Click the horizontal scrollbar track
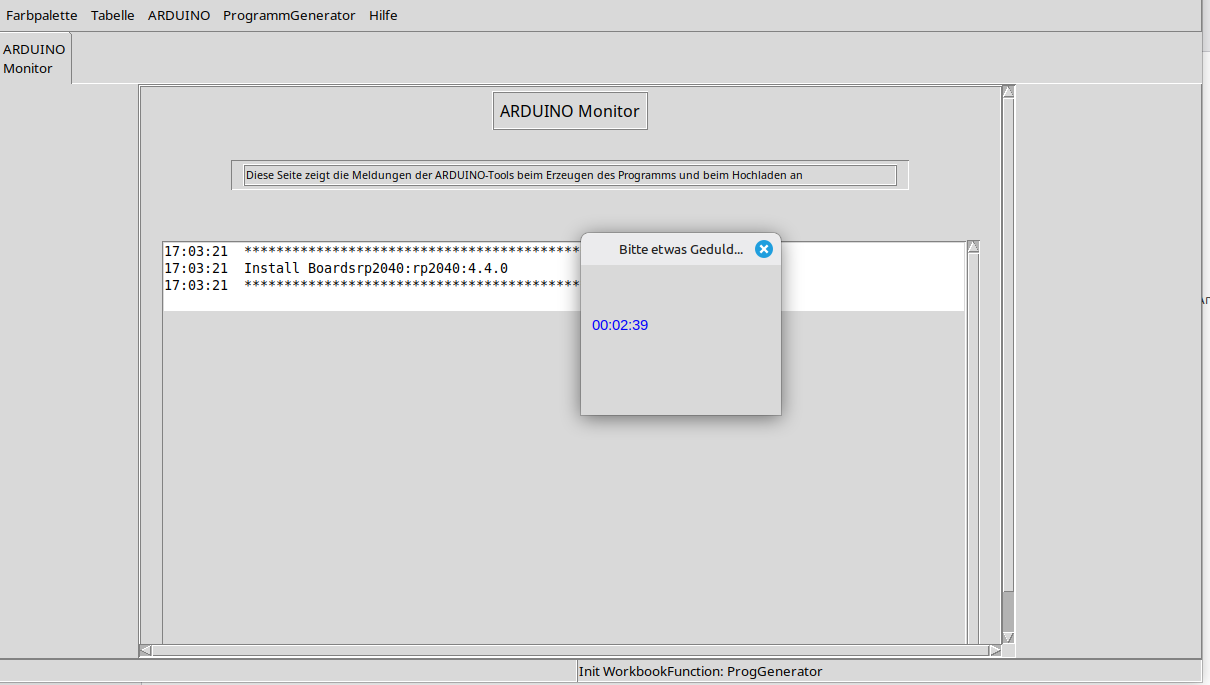1210x685 pixels. (570, 650)
